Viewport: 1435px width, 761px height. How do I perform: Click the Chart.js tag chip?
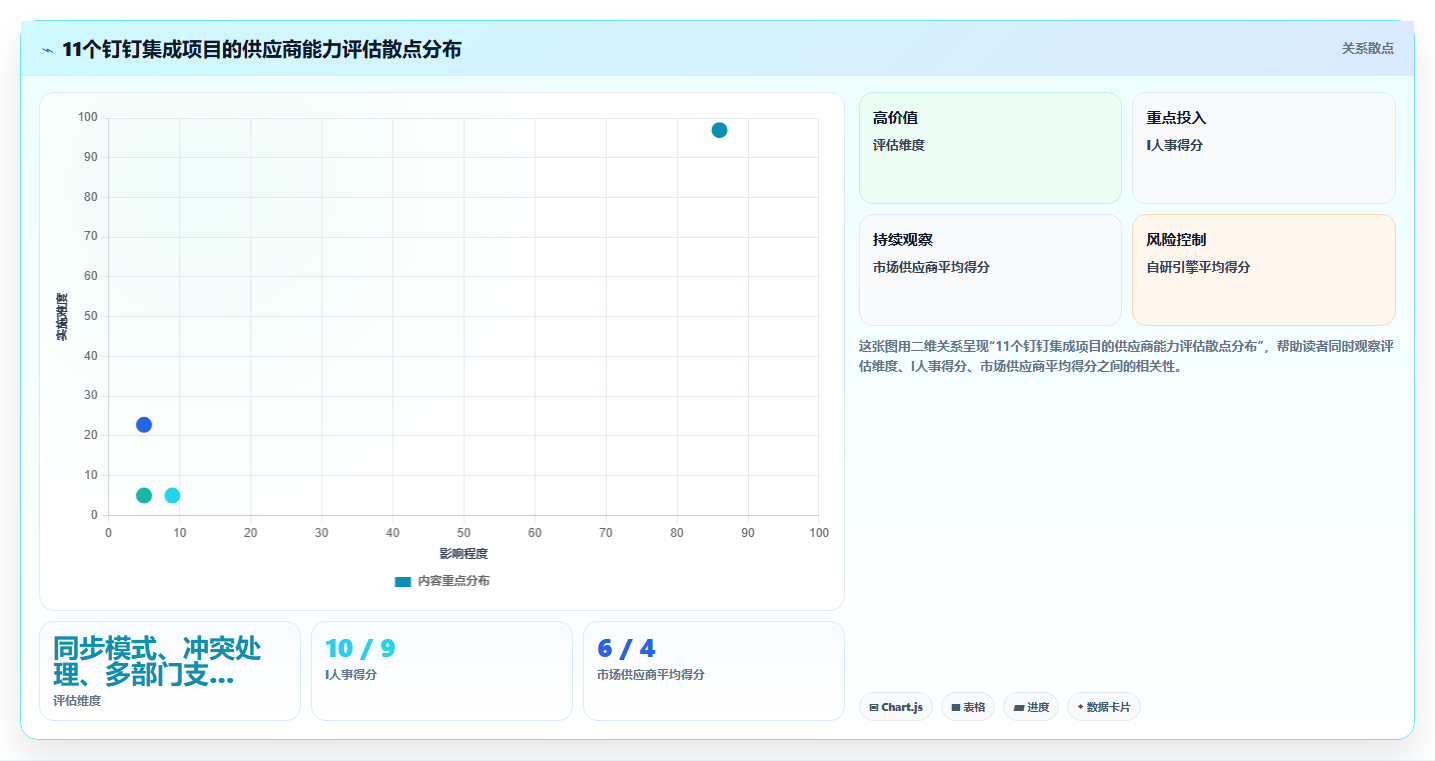tap(896, 707)
